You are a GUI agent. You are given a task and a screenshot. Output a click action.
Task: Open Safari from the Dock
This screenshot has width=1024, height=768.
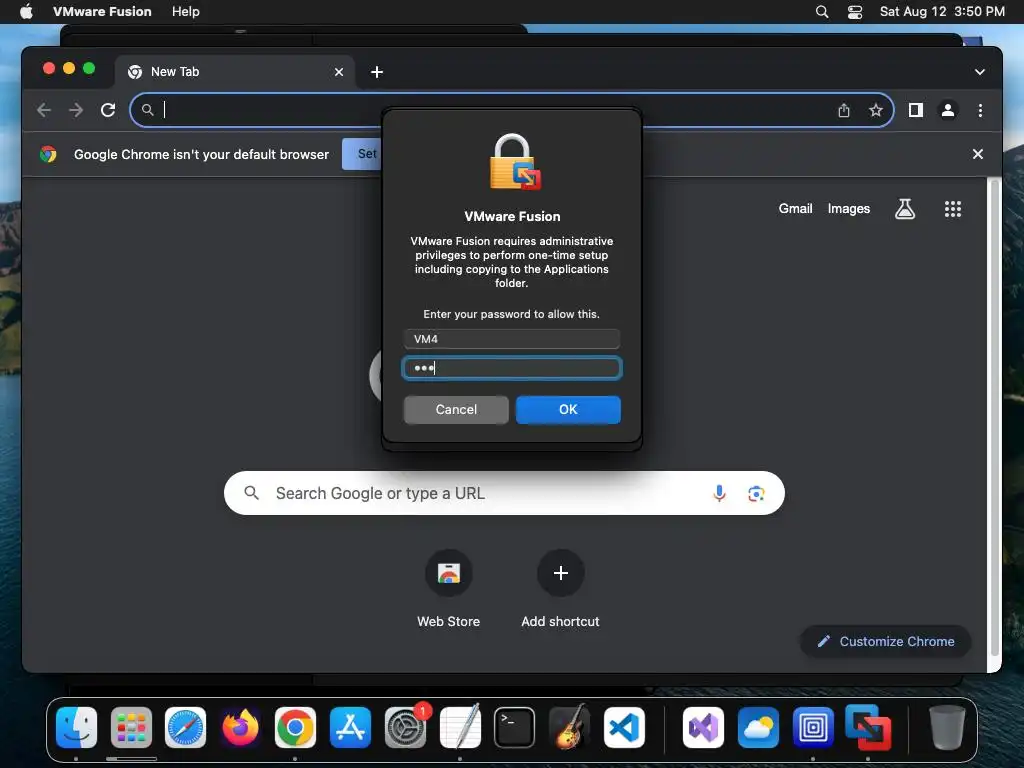pyautogui.click(x=185, y=728)
